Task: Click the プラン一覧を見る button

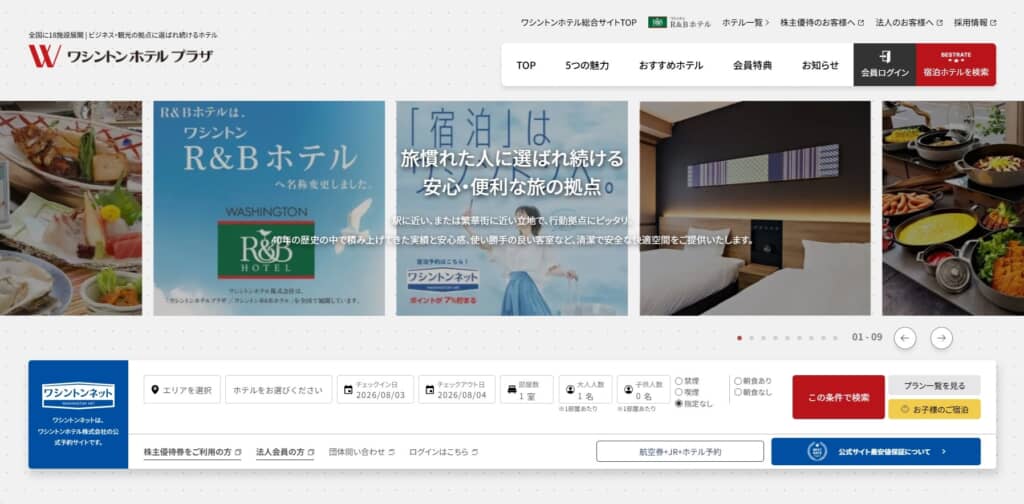Action: pyautogui.click(x=934, y=385)
